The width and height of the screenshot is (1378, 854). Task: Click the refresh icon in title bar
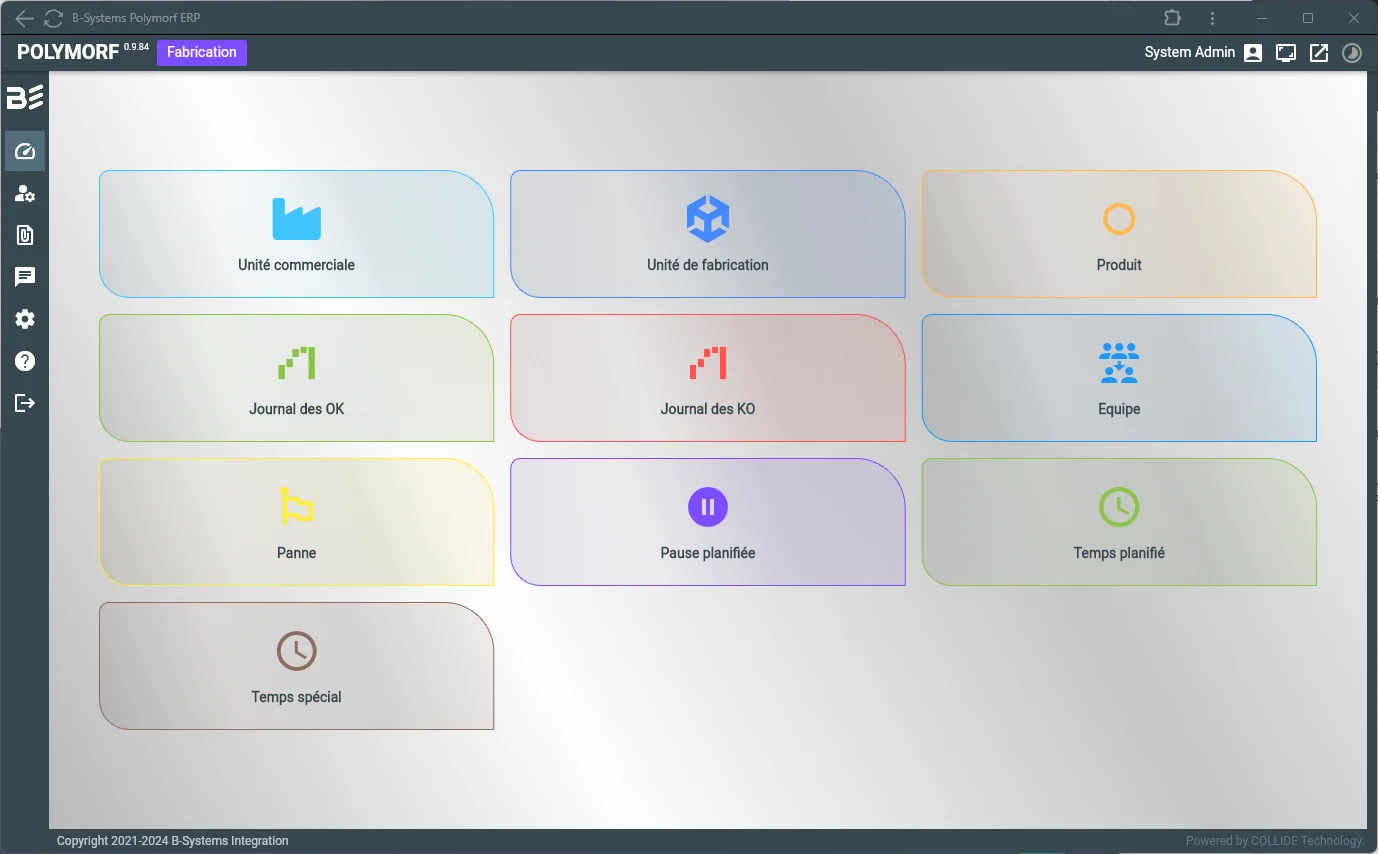pos(53,18)
